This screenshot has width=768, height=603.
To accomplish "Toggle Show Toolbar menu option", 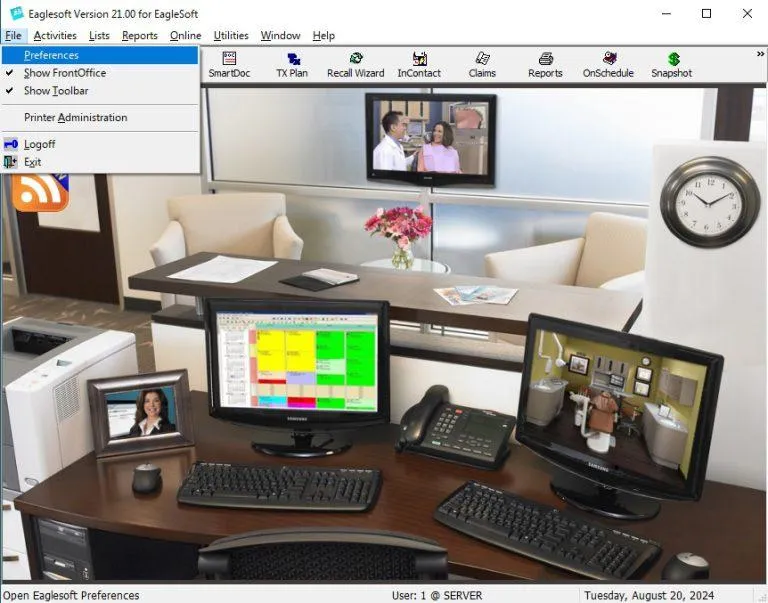I will pos(100,91).
